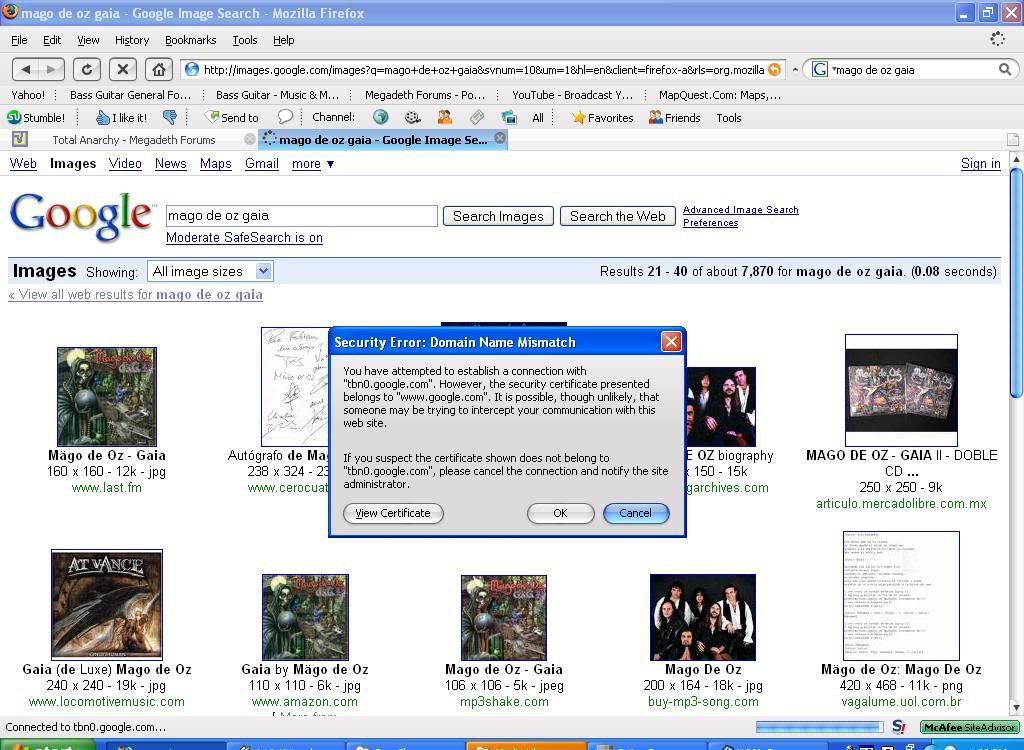Click the page's vertical scrollbar thumb
1024x750 pixels.
1016,282
